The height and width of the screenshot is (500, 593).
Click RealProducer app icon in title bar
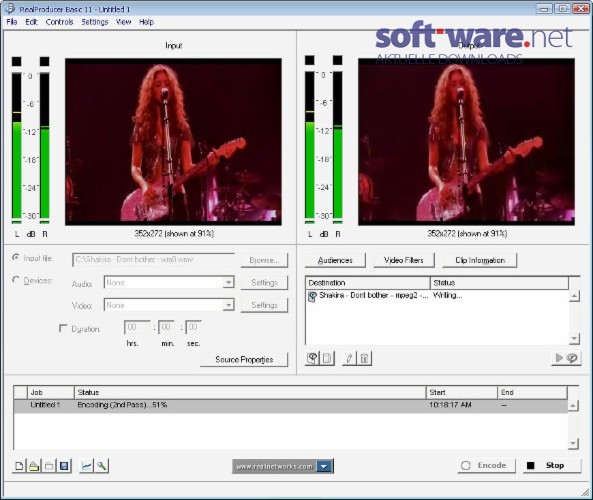click(x=10, y=8)
